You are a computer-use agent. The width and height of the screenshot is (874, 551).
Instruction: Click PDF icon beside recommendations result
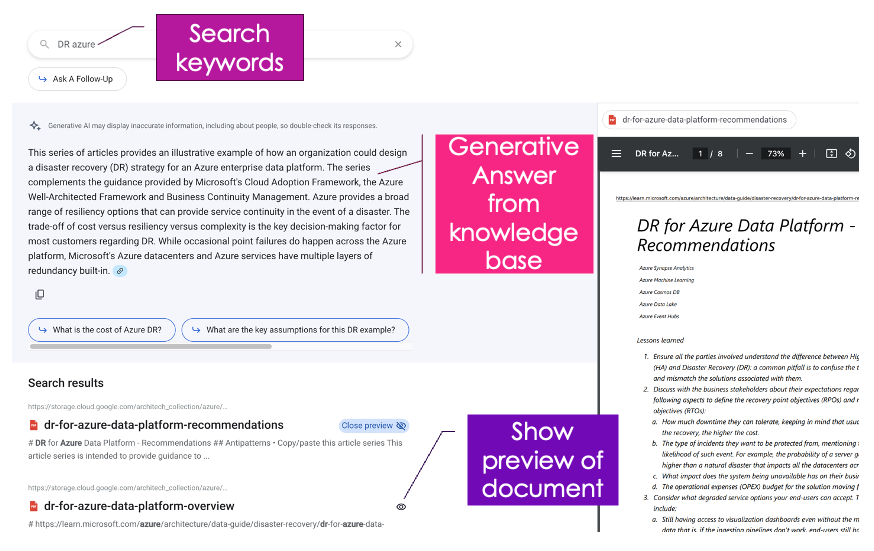pyautogui.click(x=33, y=426)
